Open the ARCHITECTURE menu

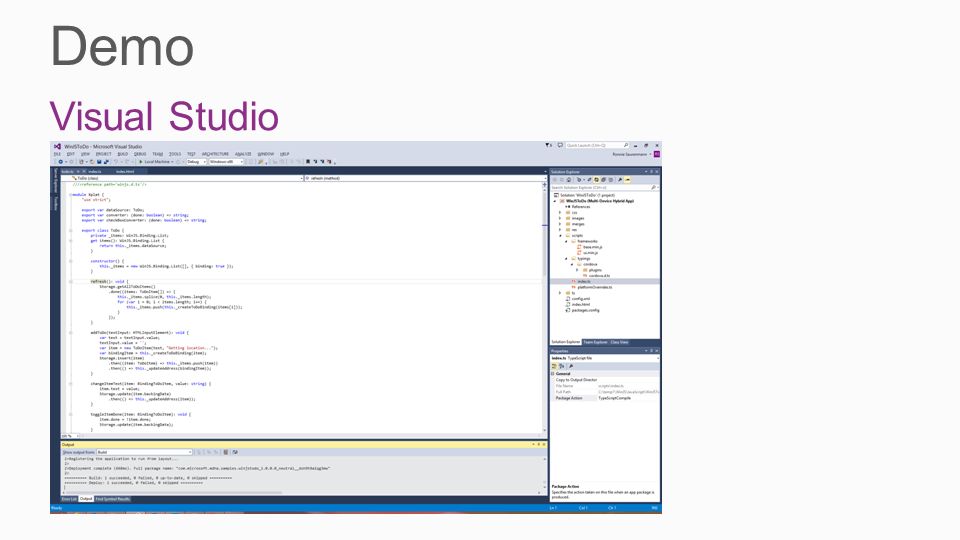click(x=215, y=154)
